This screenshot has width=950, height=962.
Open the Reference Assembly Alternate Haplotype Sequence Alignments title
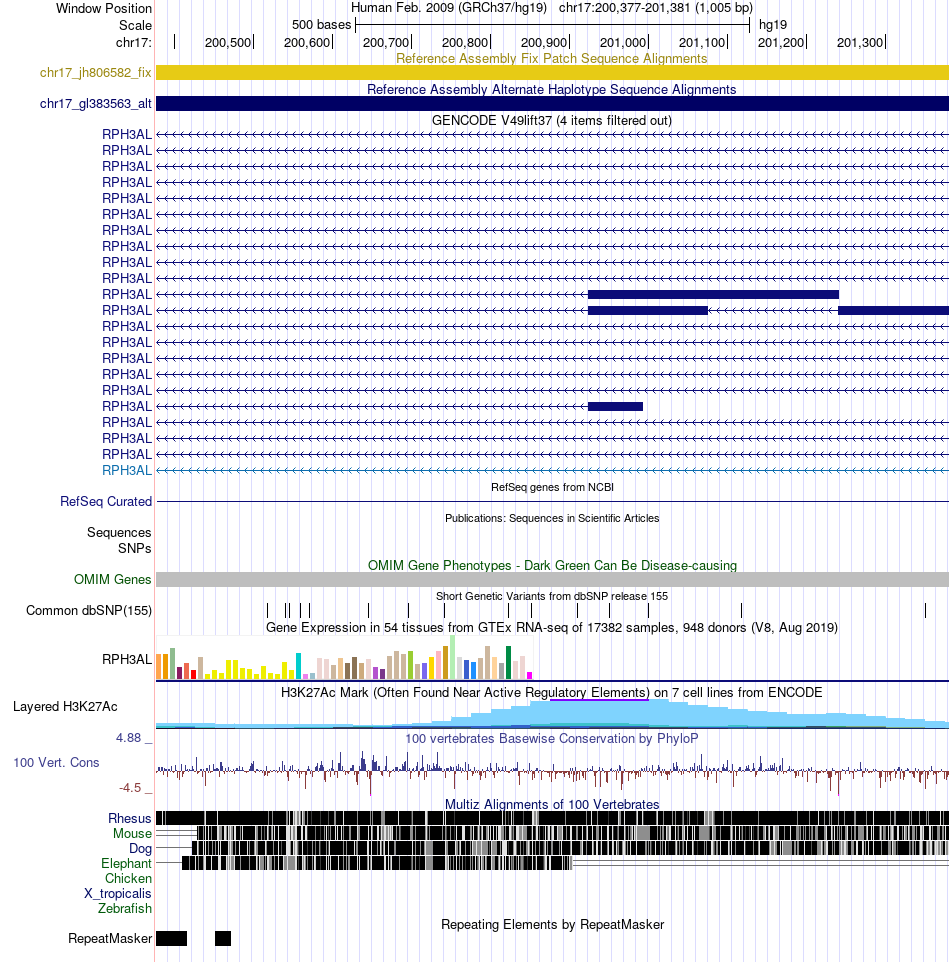coord(551,90)
